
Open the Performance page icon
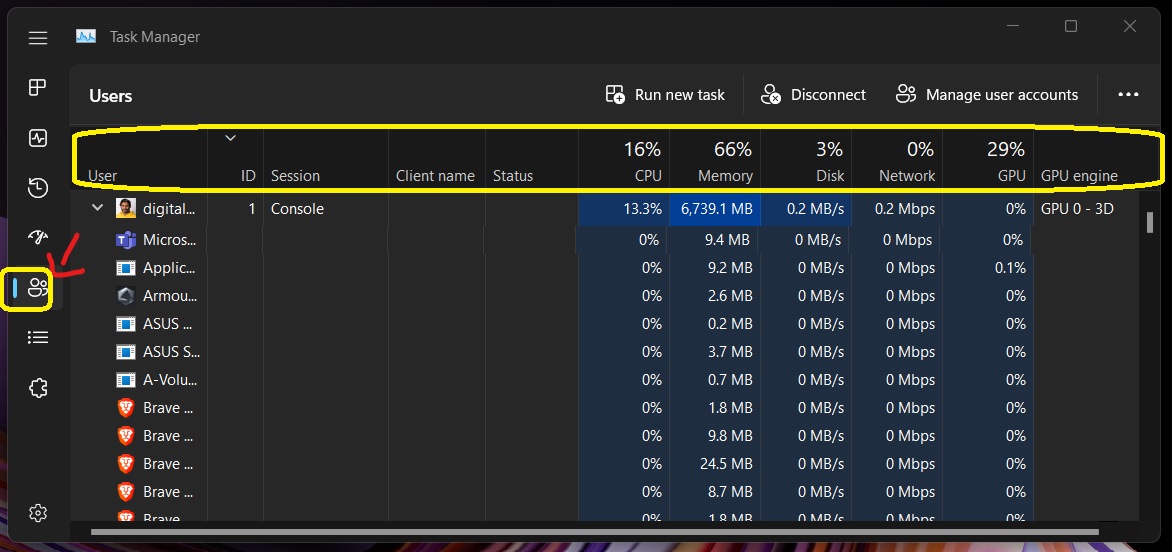pos(38,138)
